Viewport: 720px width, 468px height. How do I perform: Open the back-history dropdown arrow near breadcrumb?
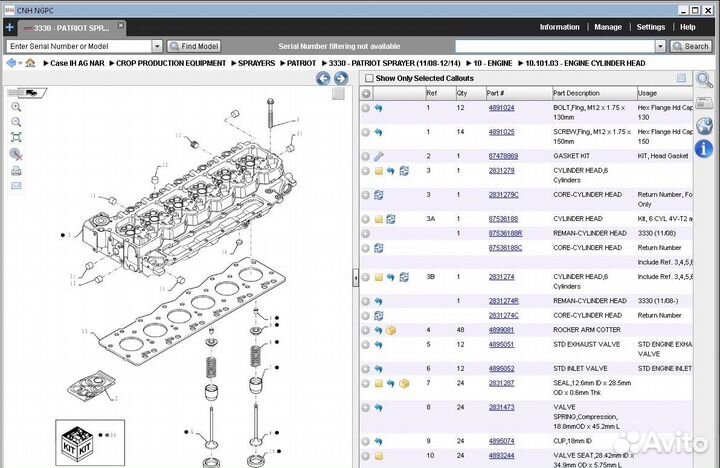pyautogui.click(x=21, y=63)
